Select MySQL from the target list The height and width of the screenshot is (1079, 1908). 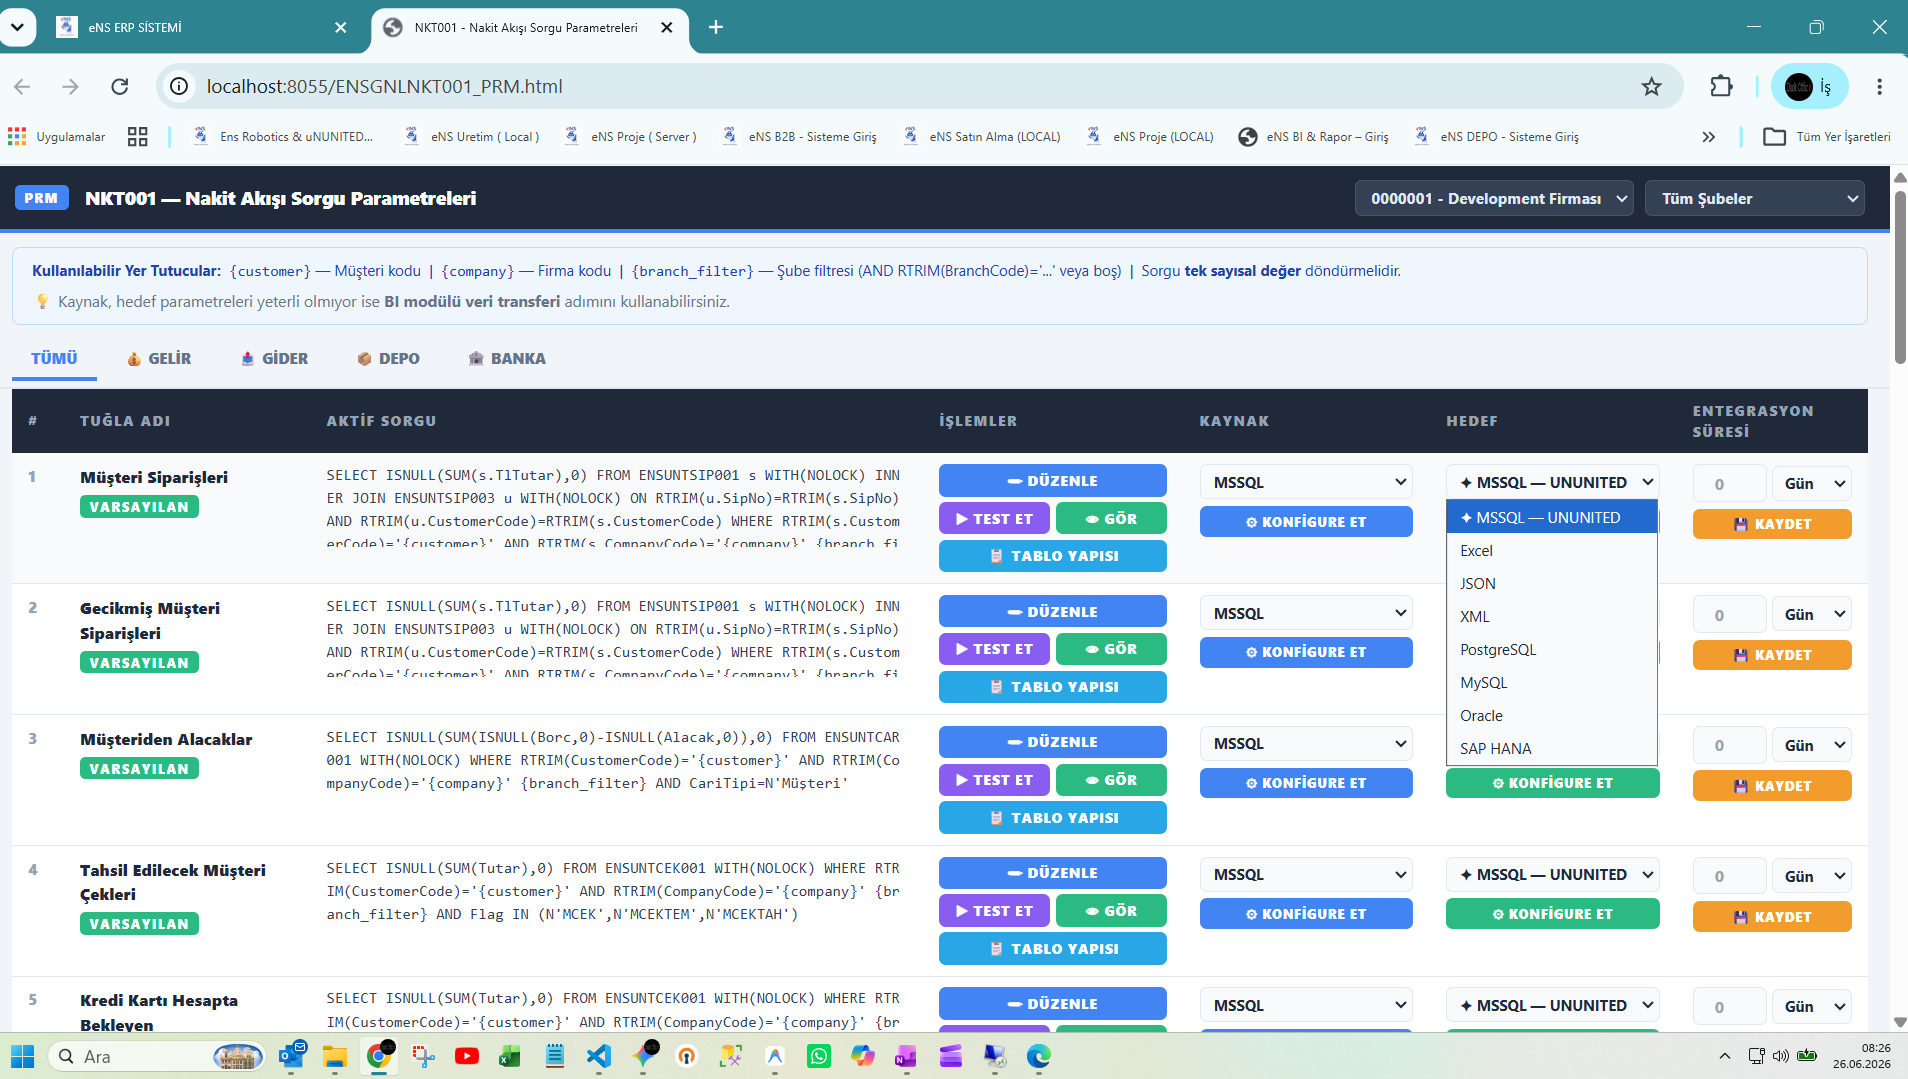pyautogui.click(x=1552, y=683)
